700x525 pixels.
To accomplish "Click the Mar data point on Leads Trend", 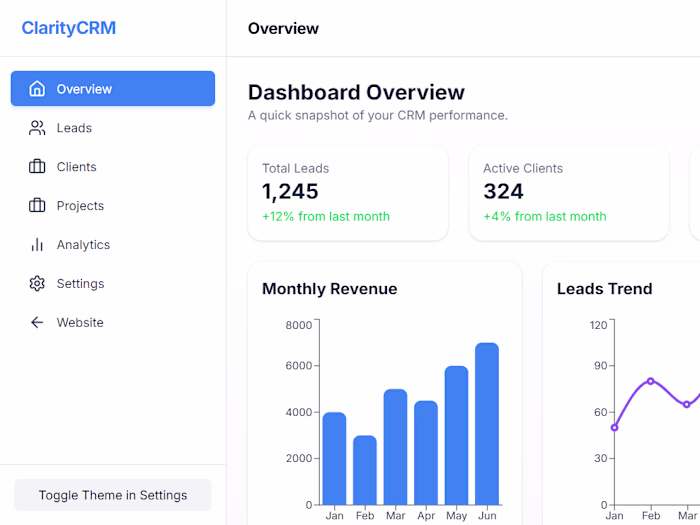I will tap(687, 404).
